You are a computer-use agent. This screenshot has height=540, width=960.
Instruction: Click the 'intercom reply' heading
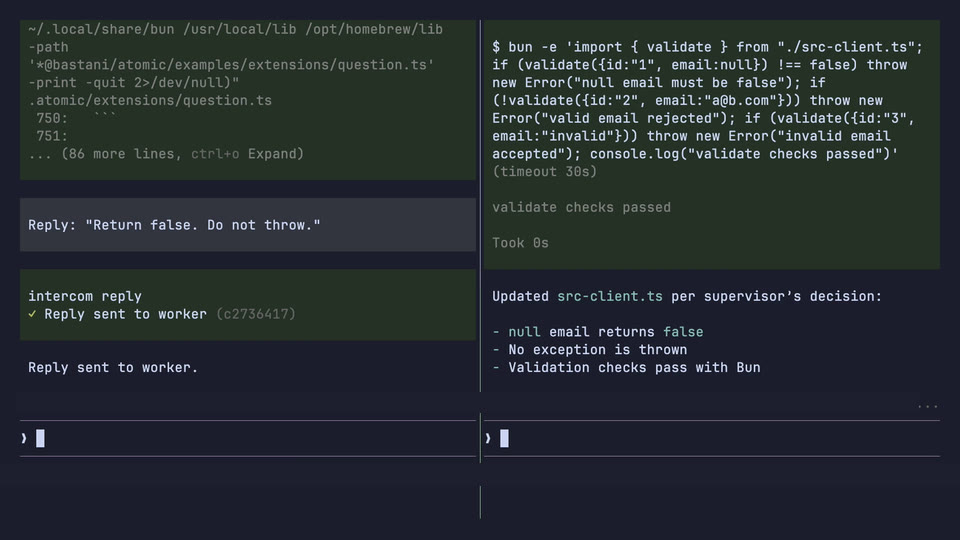pyautogui.click(x=85, y=296)
